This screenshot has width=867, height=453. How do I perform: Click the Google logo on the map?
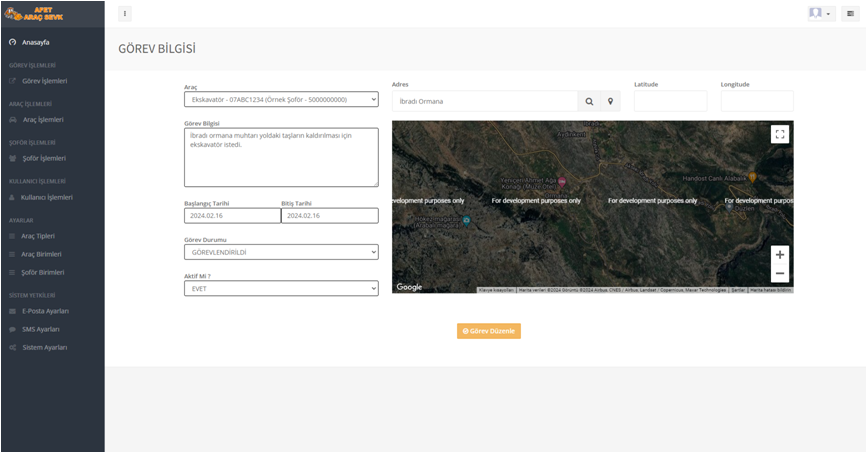tap(409, 287)
